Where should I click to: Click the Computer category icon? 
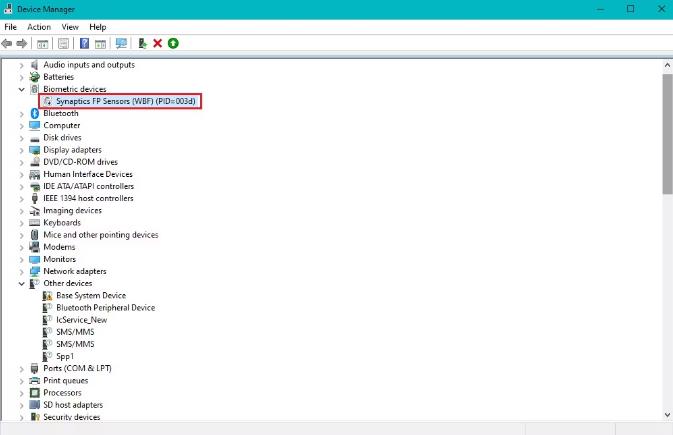click(x=35, y=125)
